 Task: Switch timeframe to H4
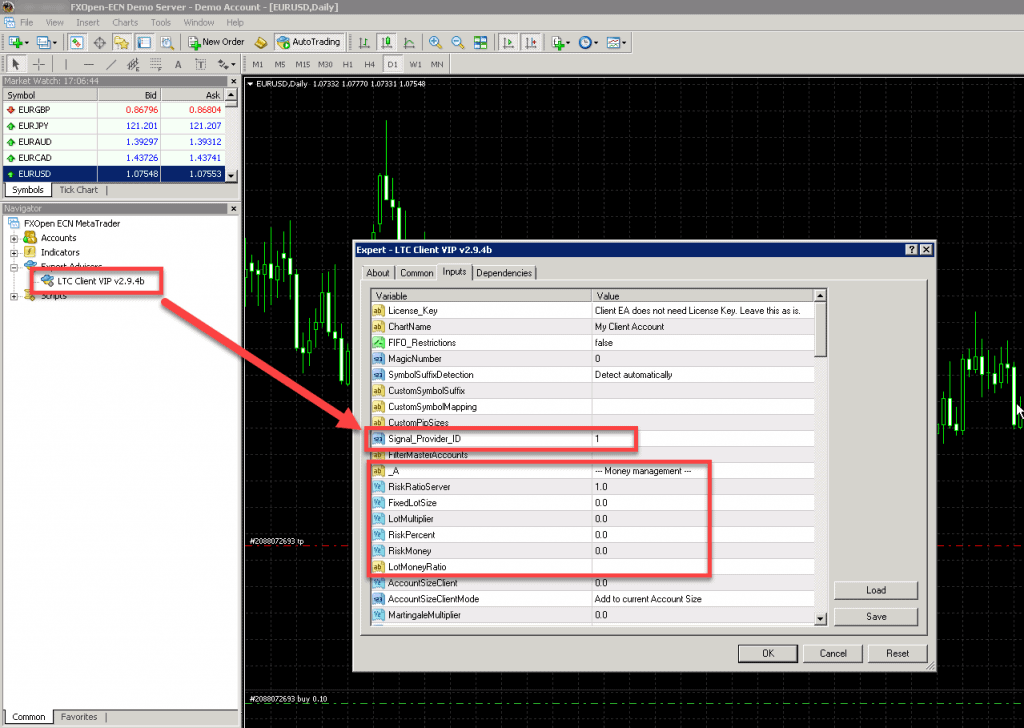pos(370,65)
